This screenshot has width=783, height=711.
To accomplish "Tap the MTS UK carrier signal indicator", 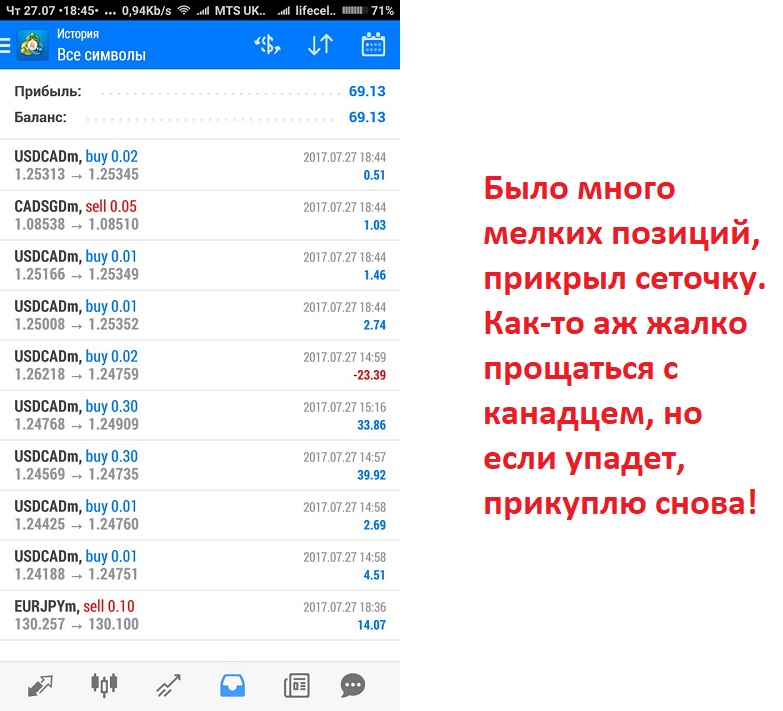I will tap(231, 10).
